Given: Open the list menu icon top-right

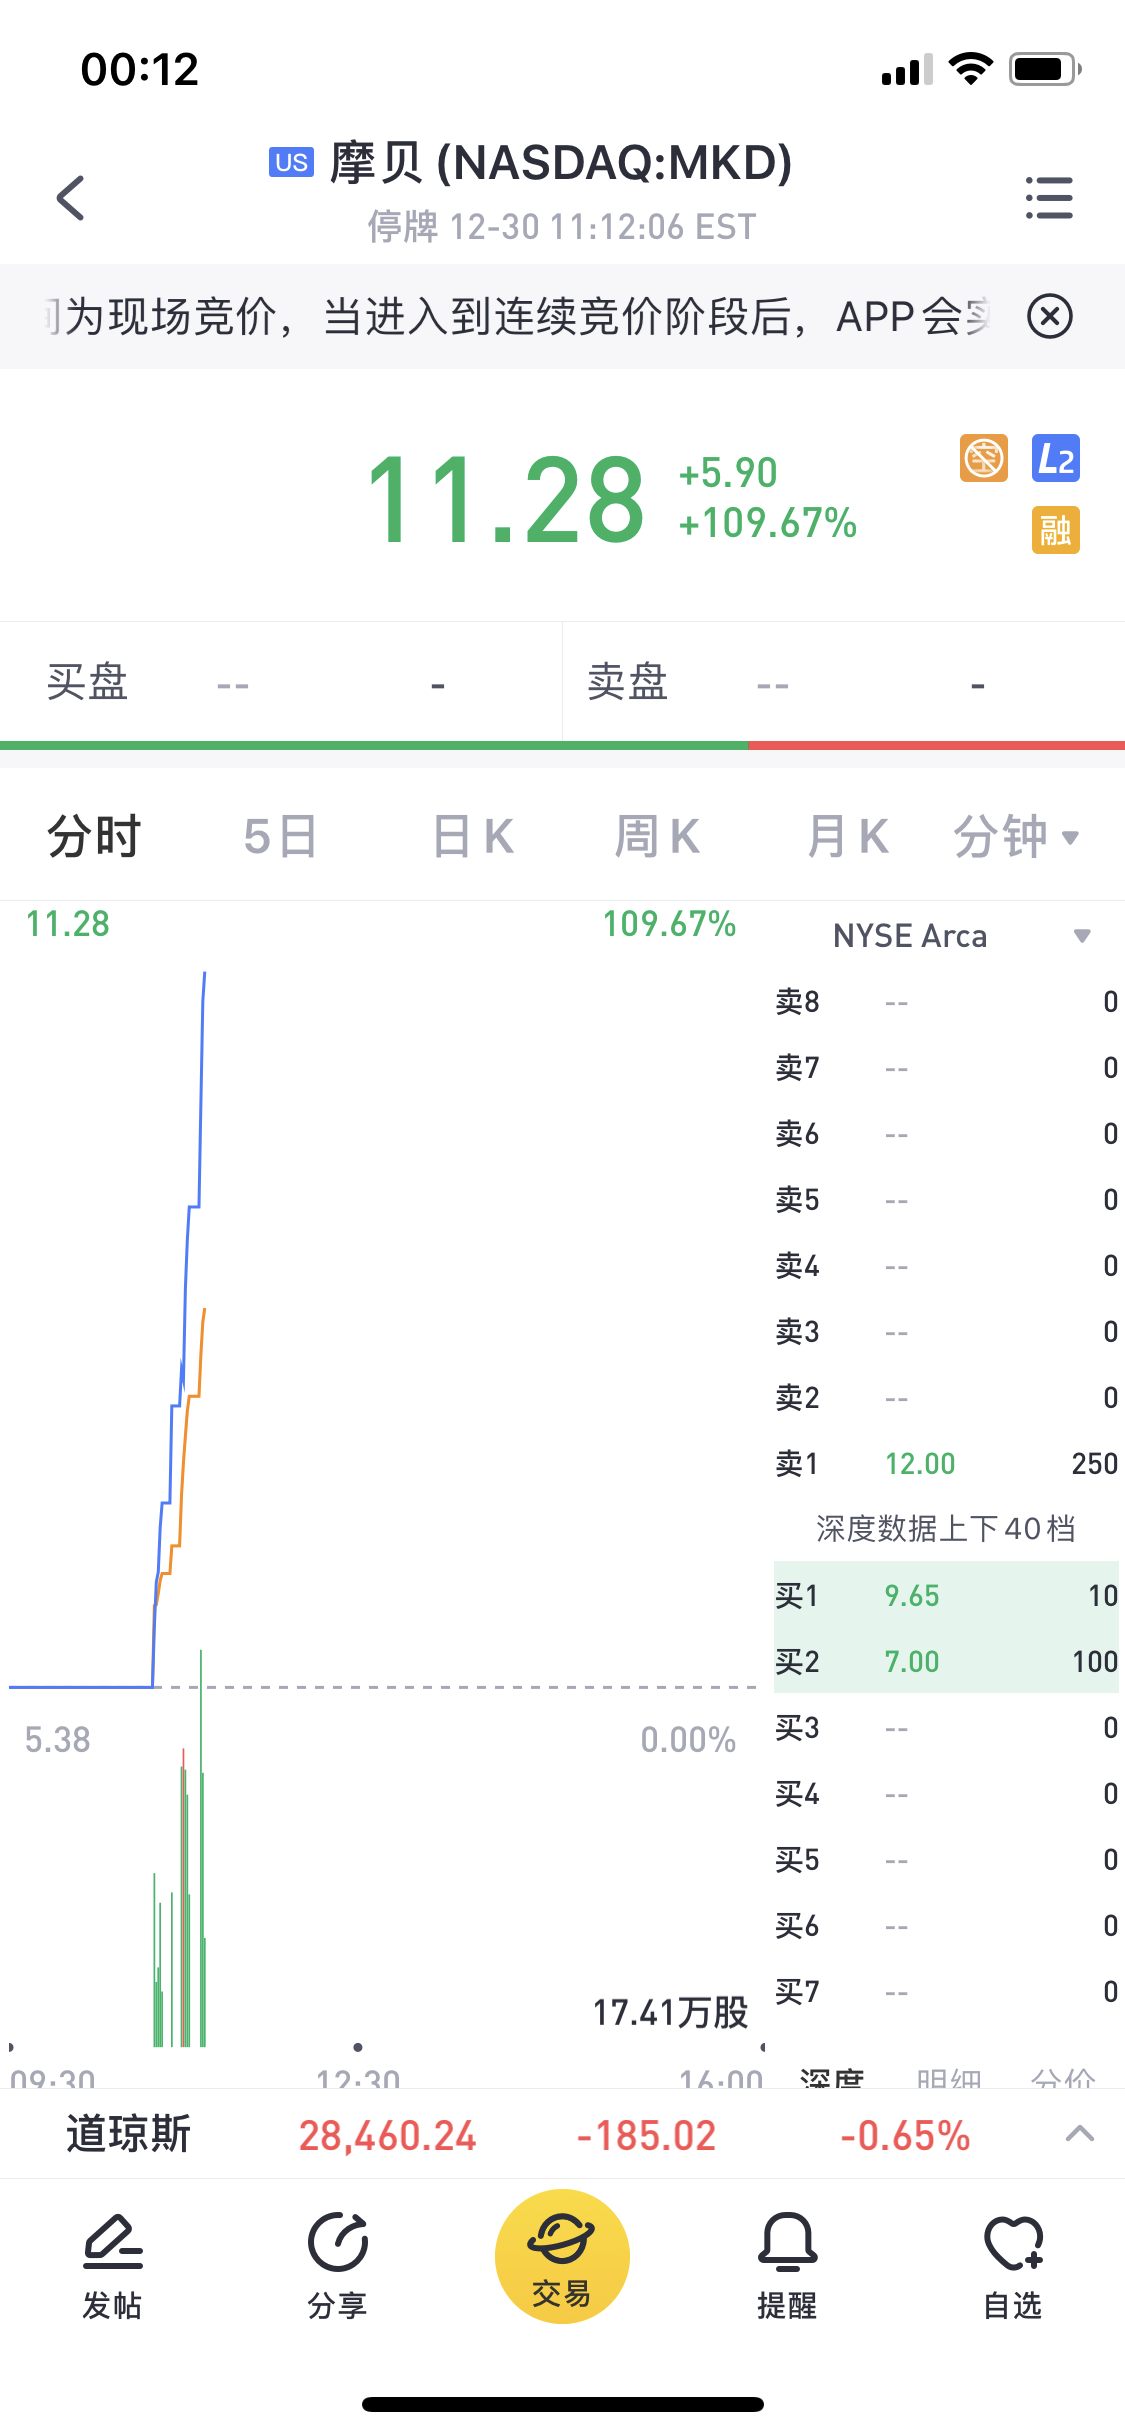Looking at the screenshot, I should pos(1049,197).
